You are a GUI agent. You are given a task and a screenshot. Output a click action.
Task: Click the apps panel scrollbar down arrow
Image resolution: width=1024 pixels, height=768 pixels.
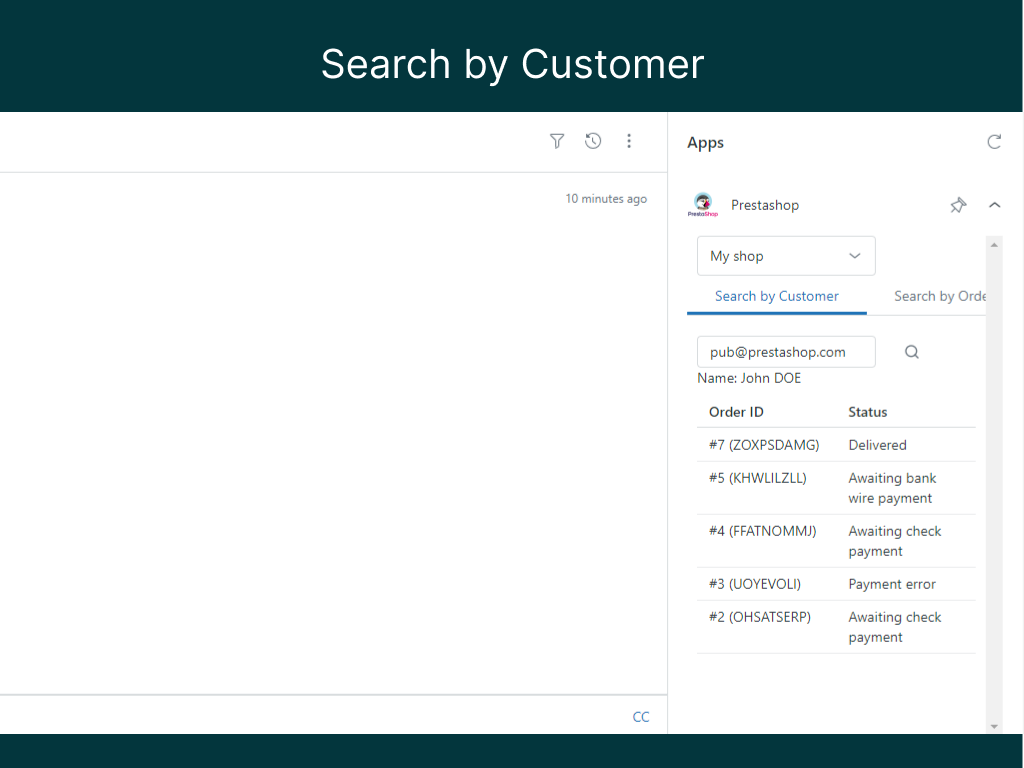(994, 726)
